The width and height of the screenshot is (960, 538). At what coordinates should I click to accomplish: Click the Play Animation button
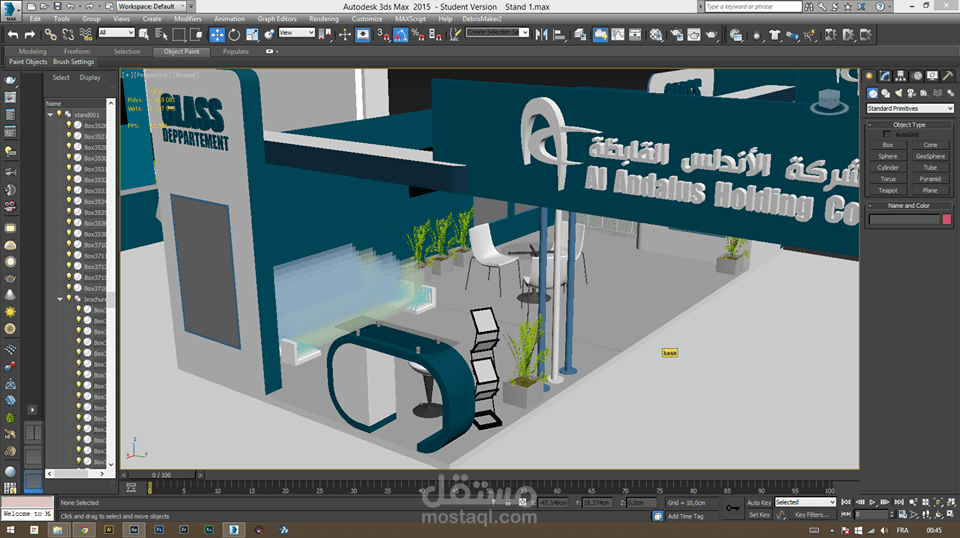(x=872, y=502)
